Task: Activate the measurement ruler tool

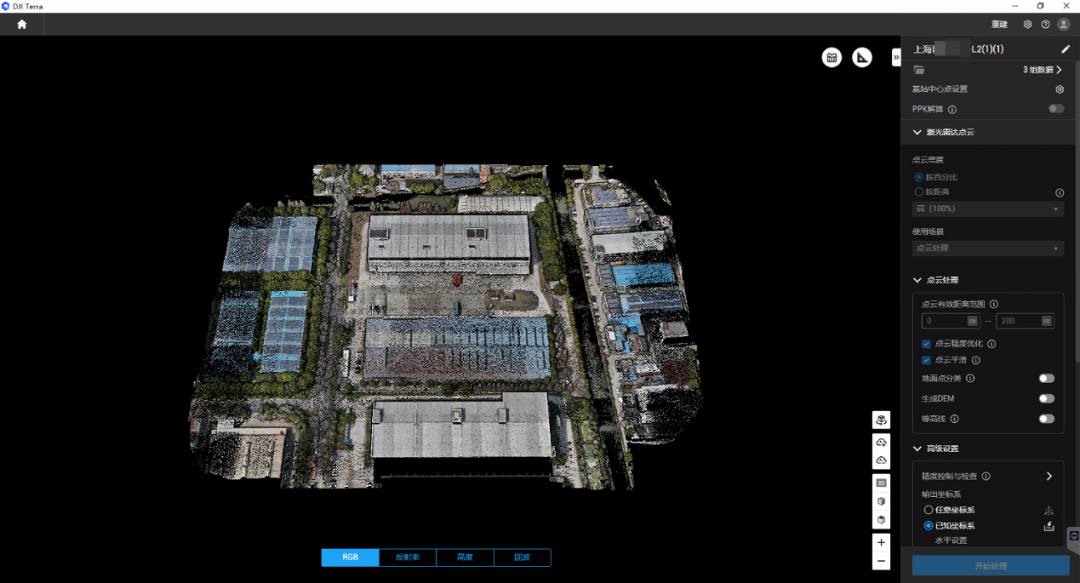Action: tap(862, 57)
